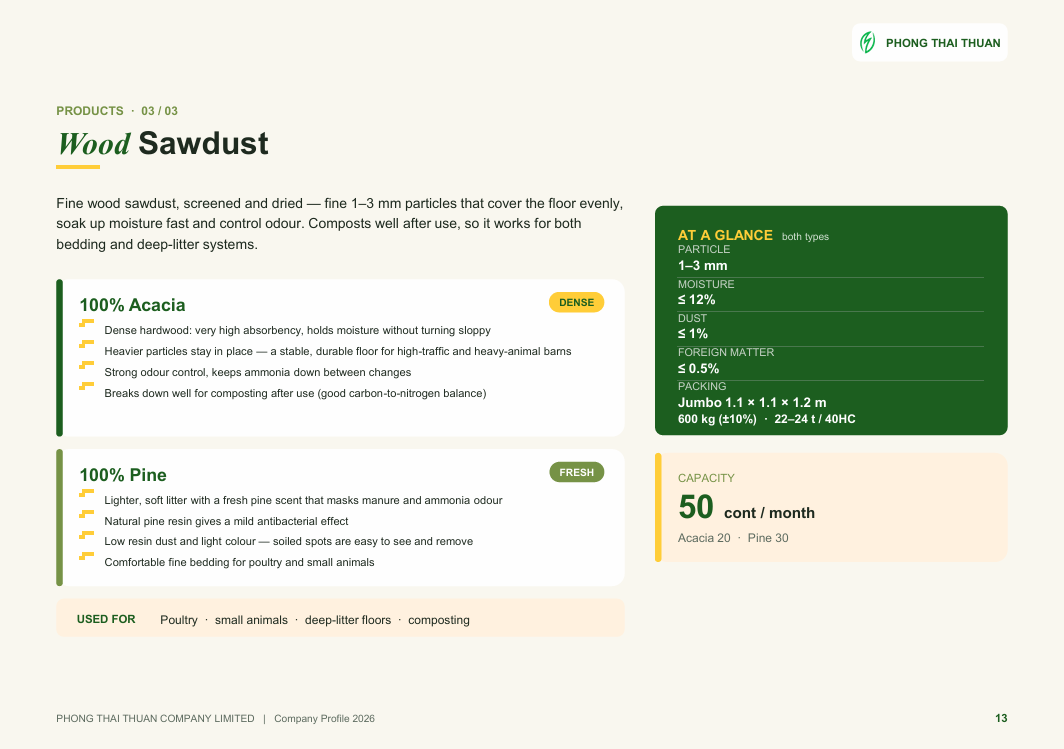Image resolution: width=1064 pixels, height=749 pixels.
Task: Click the bullet icon beside 'Natural pine resin'
Action: tap(86, 515)
